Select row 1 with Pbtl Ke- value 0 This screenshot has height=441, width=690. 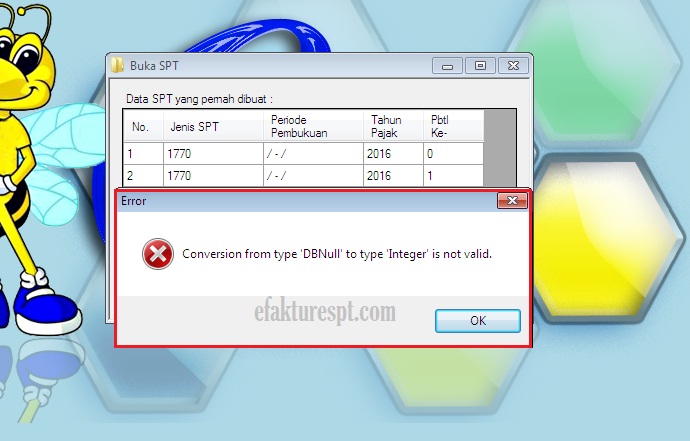[304, 154]
